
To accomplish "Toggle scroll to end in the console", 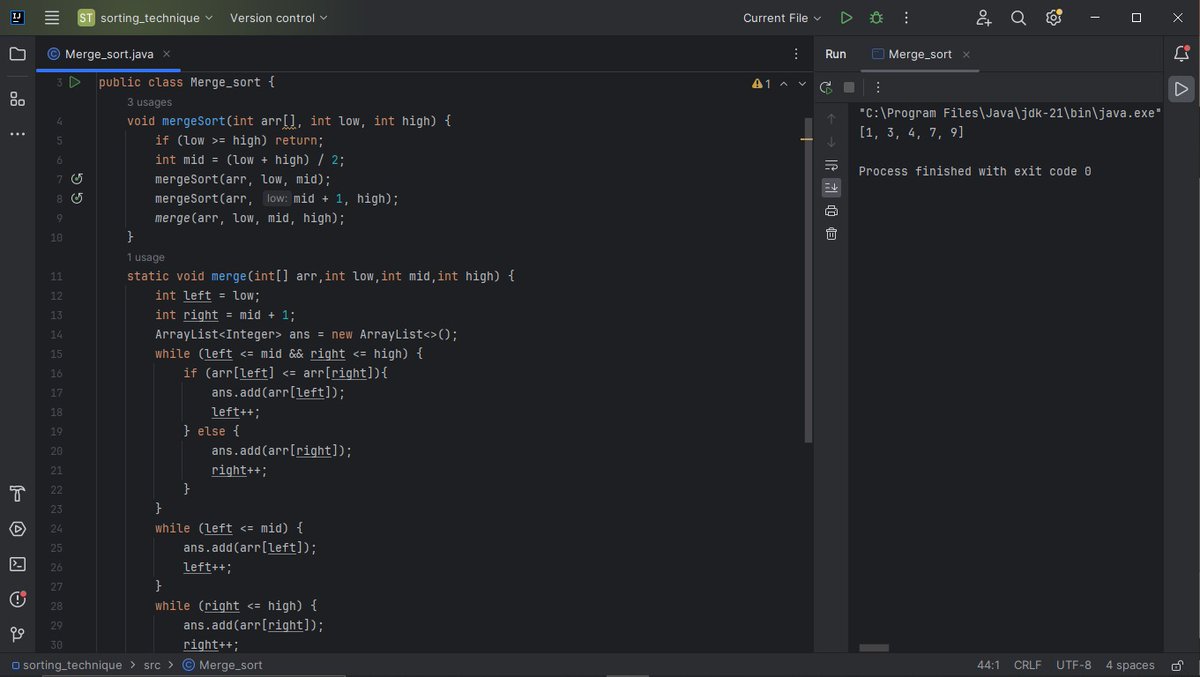I will pos(831,187).
